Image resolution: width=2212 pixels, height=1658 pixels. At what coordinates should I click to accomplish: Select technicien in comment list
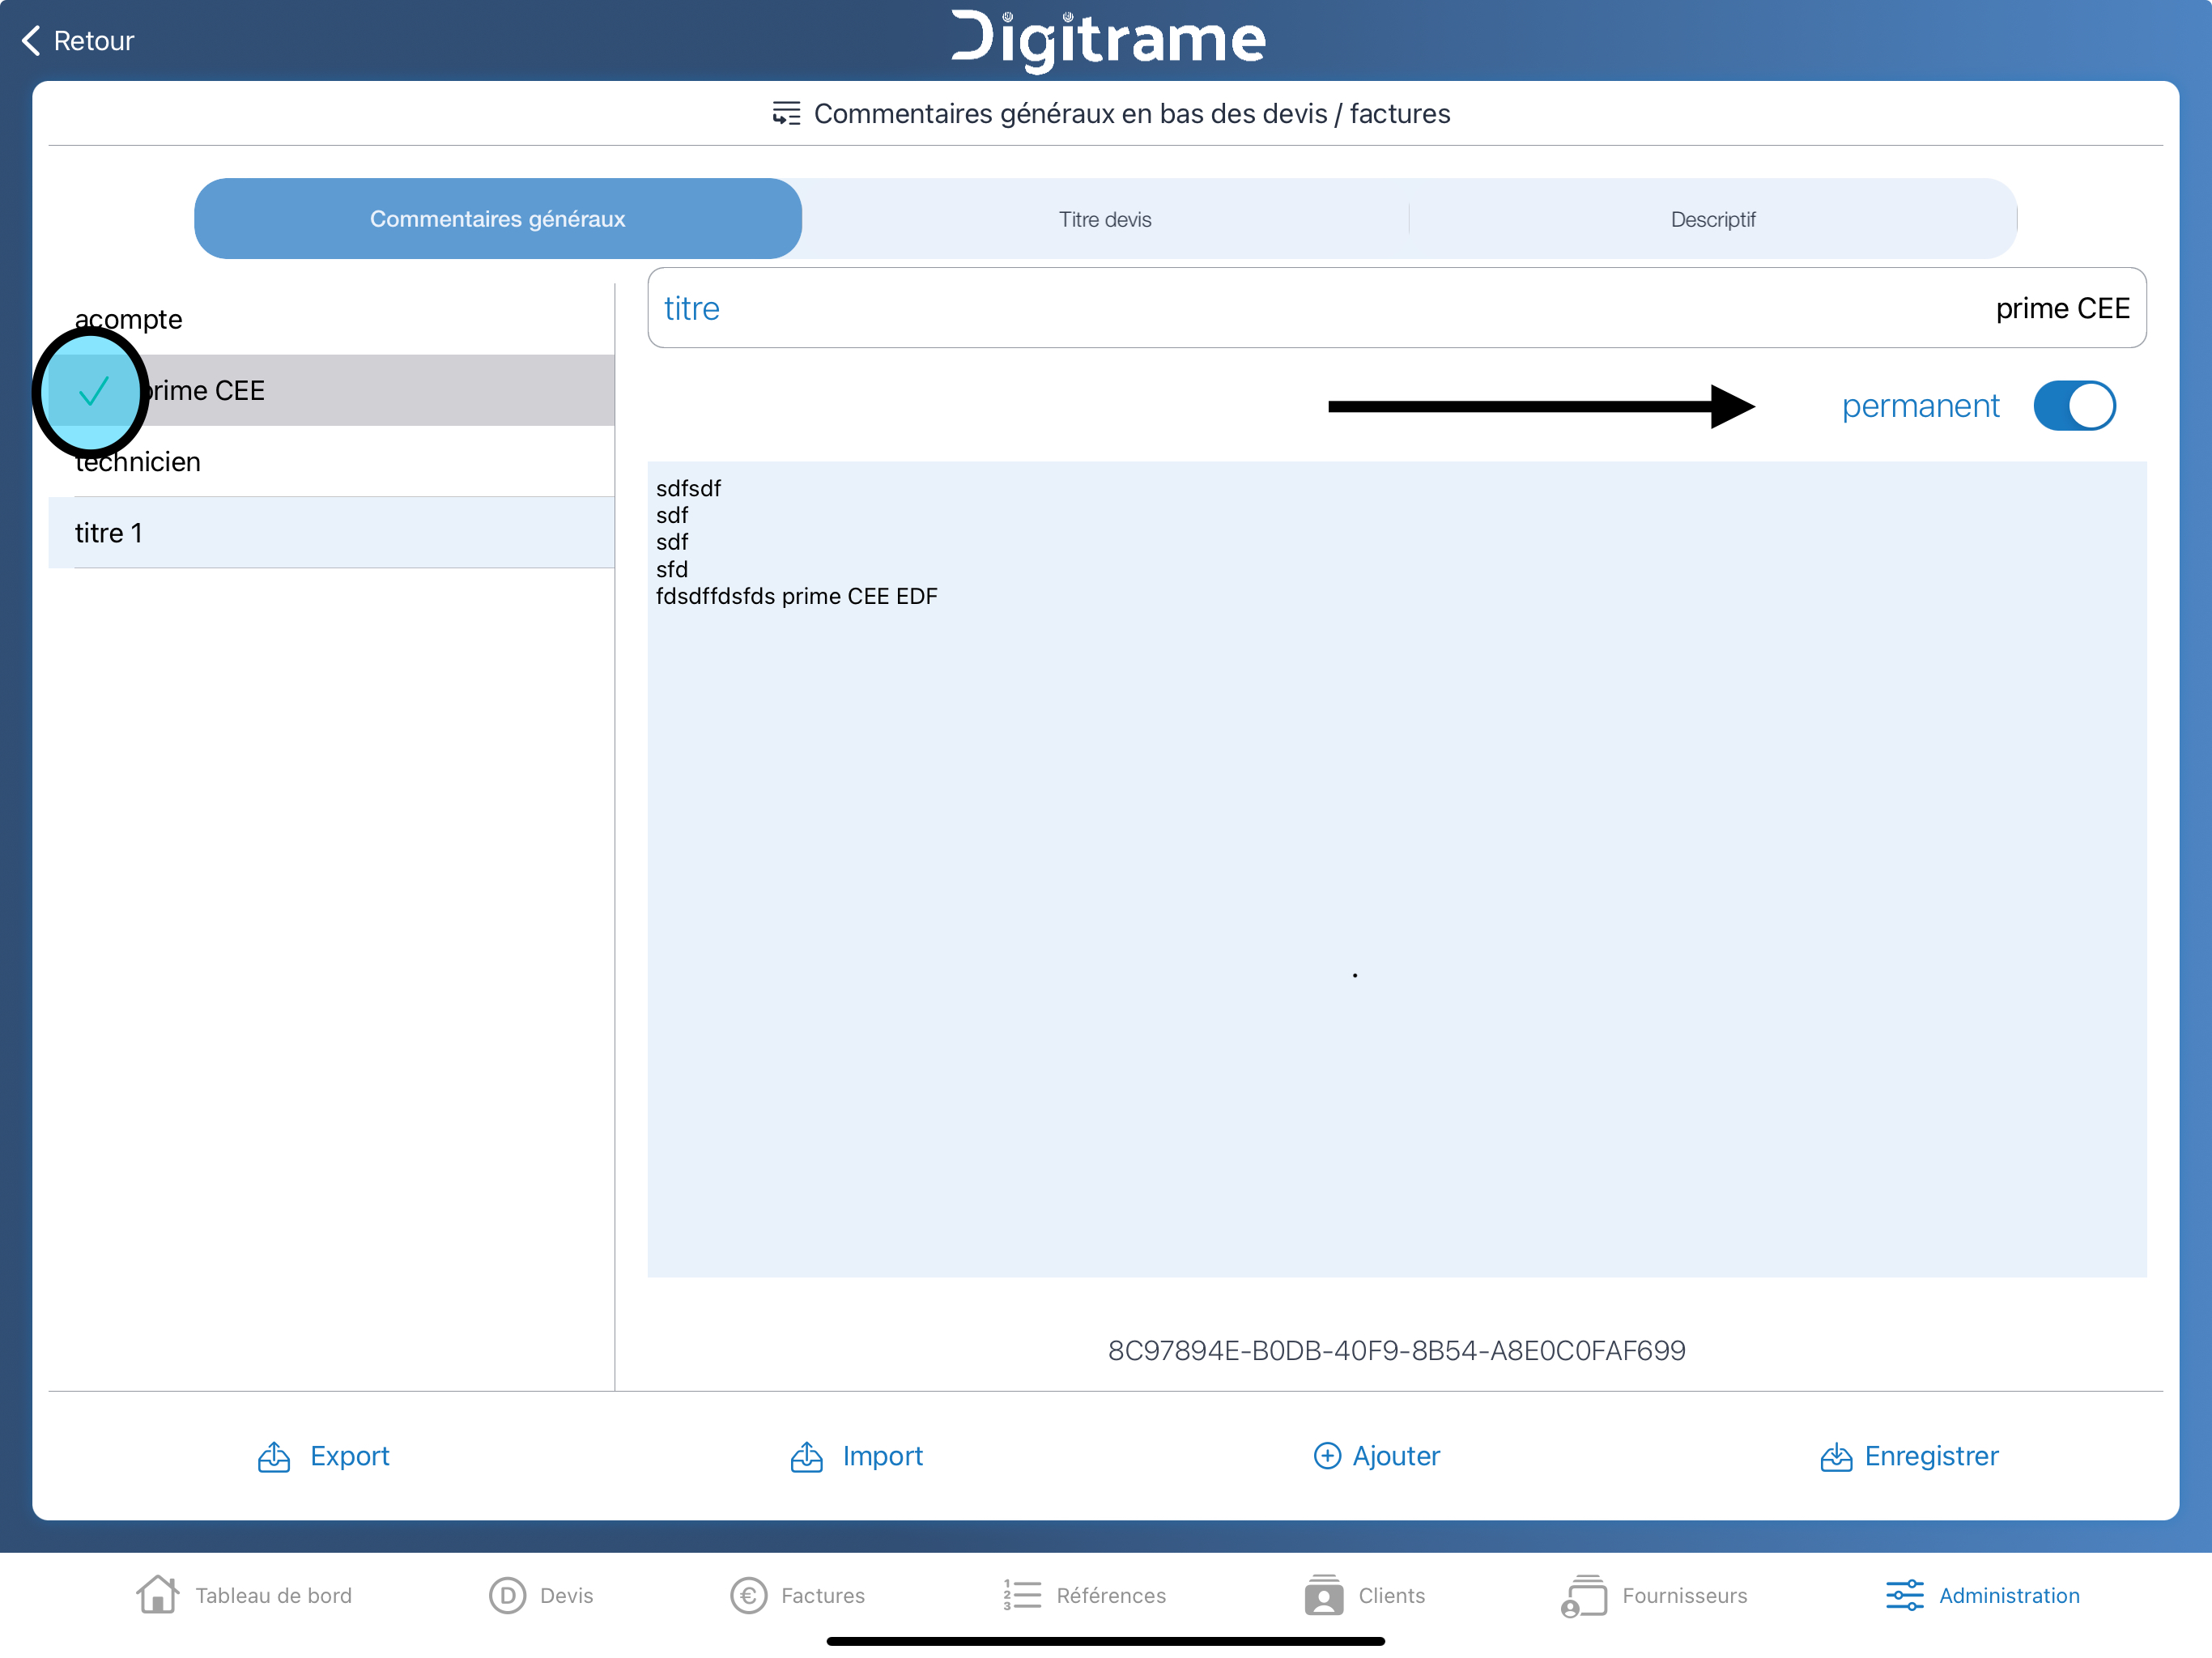click(331, 462)
